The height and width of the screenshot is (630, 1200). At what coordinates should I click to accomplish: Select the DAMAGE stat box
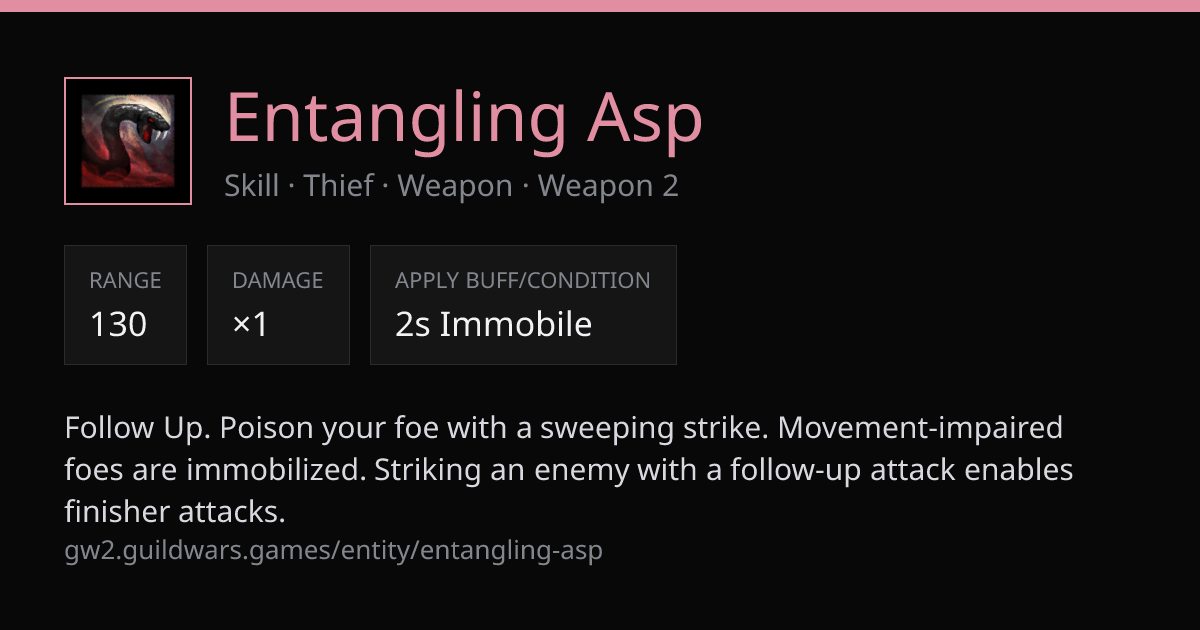[x=278, y=305]
